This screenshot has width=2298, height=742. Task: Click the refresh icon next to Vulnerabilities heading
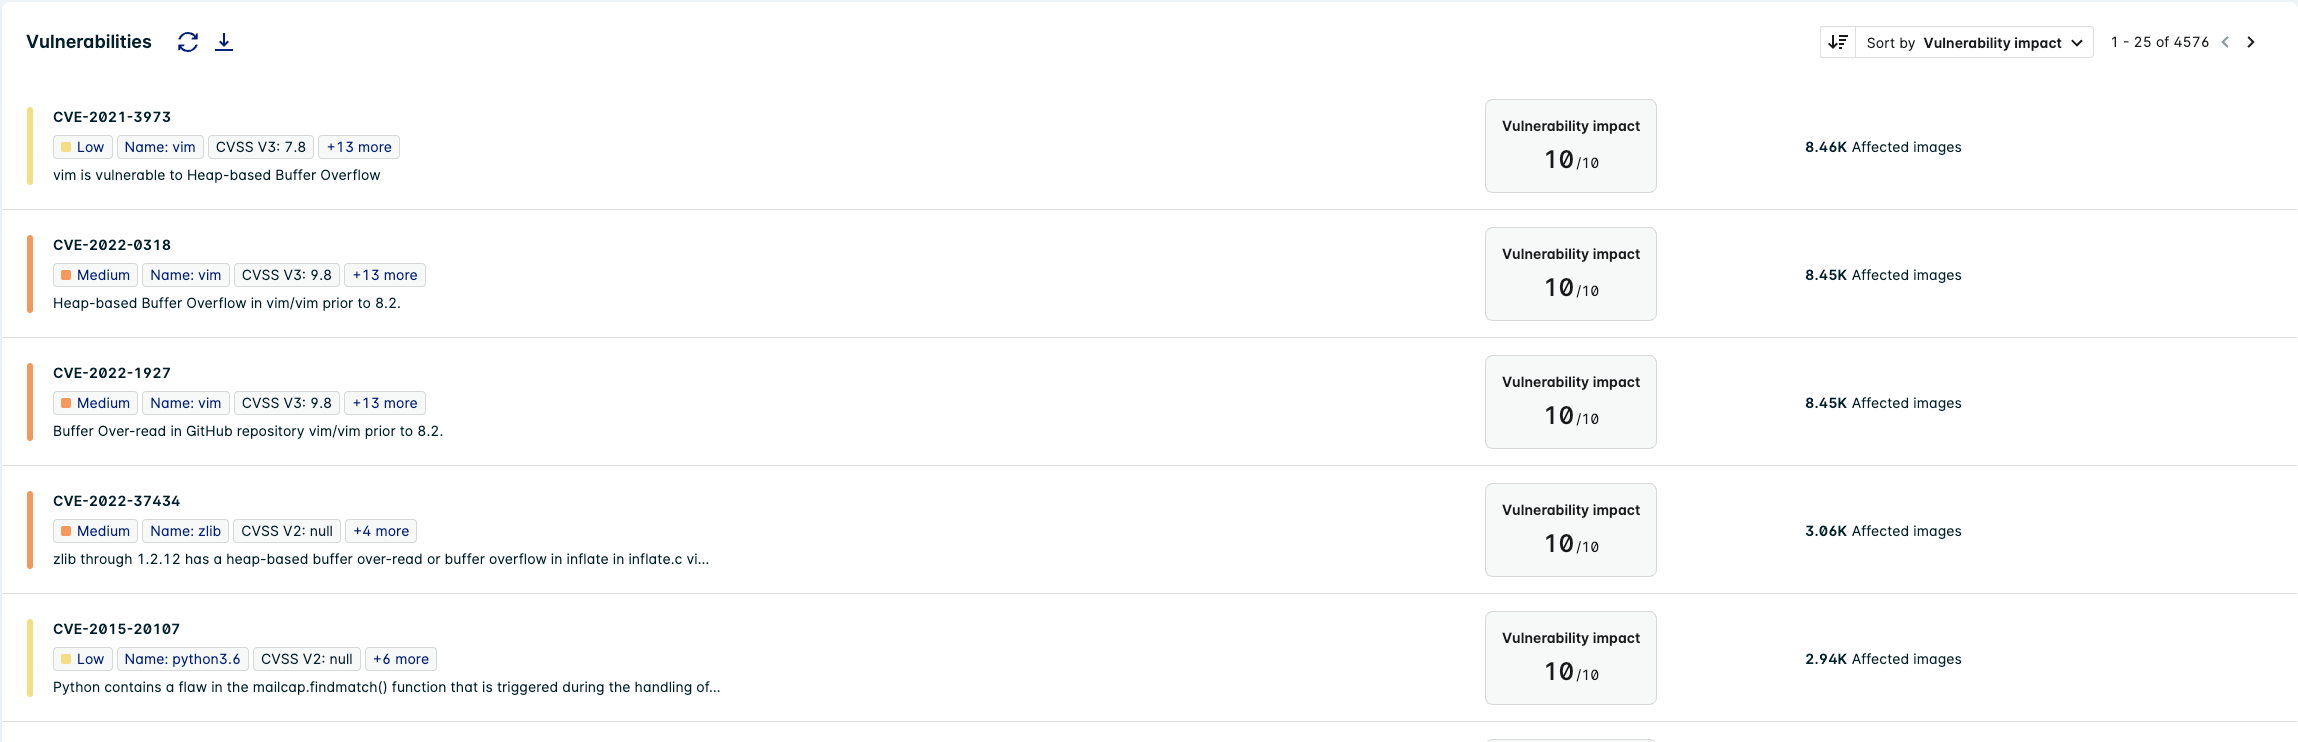(188, 41)
